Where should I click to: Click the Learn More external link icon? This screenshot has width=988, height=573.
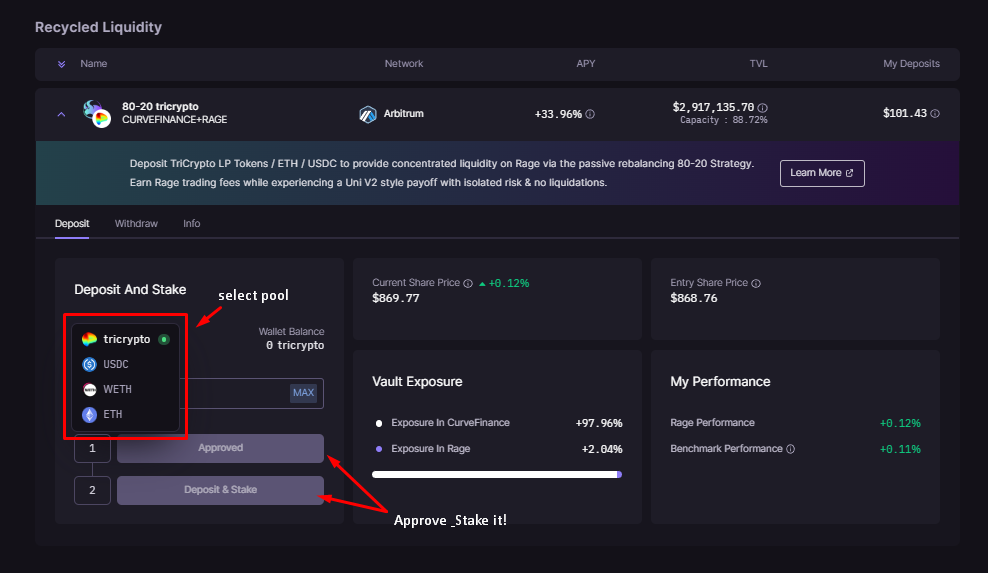pos(849,173)
